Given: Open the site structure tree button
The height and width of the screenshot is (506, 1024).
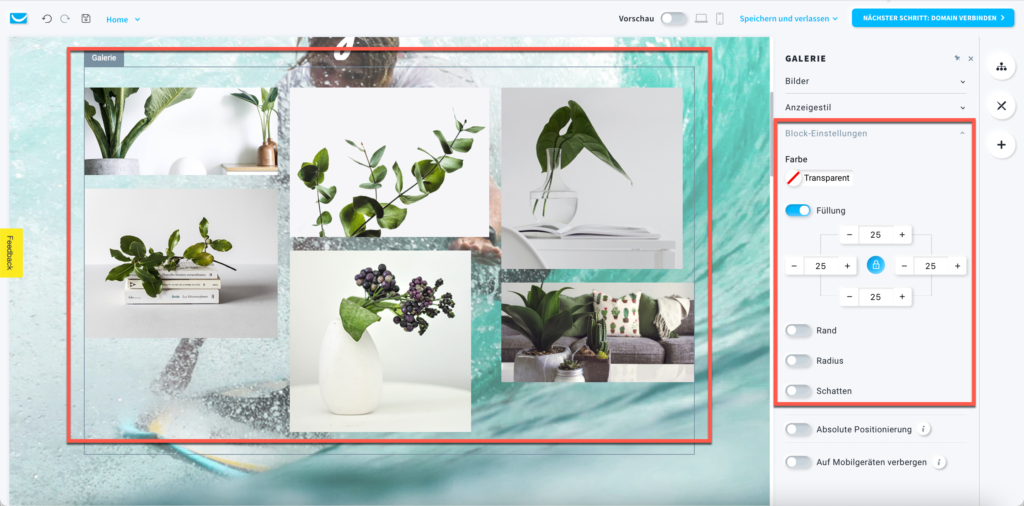Looking at the screenshot, I should coord(1001,67).
